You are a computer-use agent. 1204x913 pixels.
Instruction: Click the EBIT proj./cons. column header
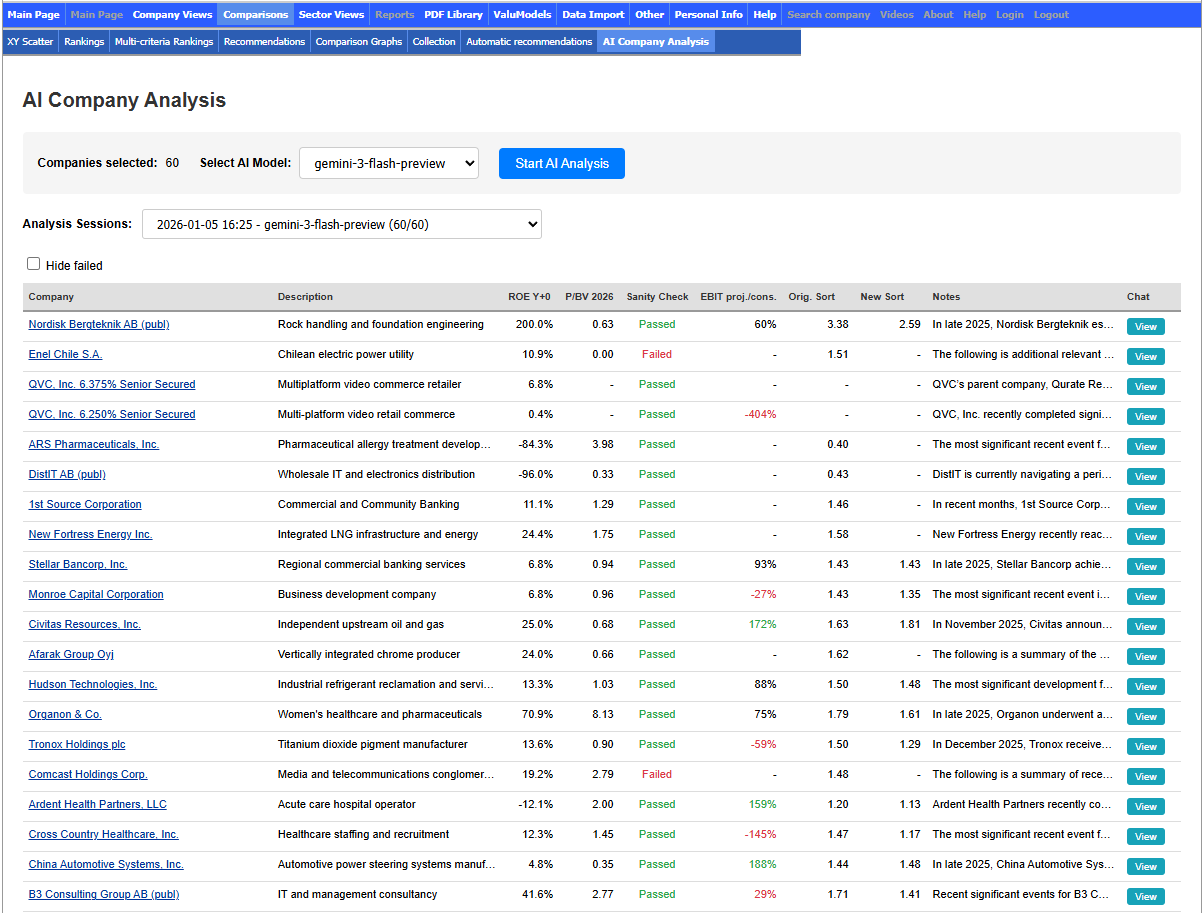pos(738,296)
